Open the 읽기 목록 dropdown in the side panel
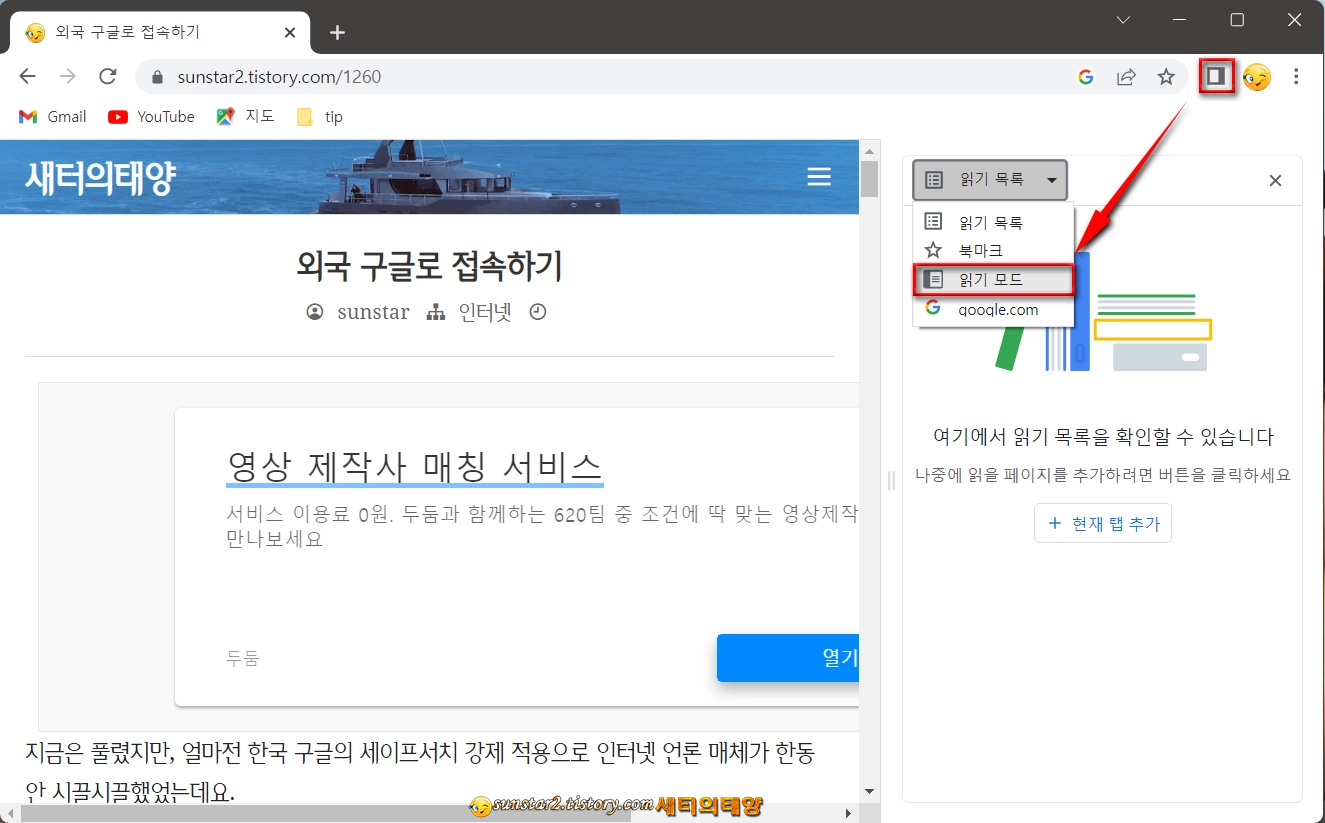 pyautogui.click(x=989, y=180)
